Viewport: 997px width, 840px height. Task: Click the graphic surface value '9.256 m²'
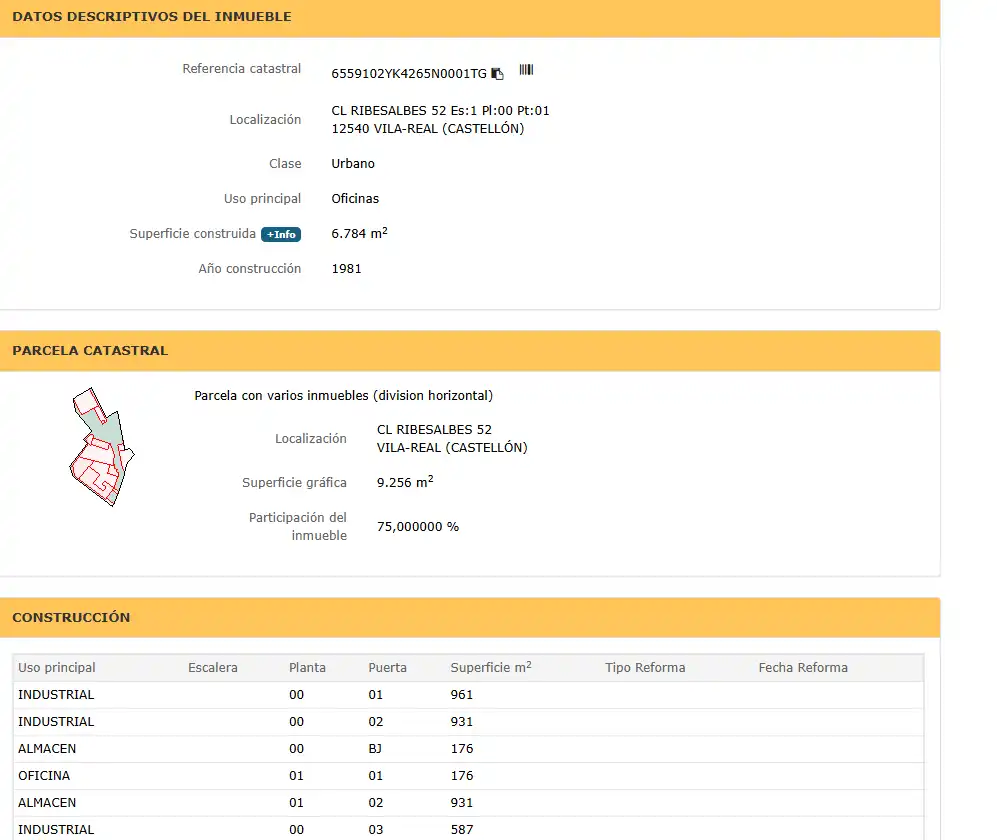(405, 482)
